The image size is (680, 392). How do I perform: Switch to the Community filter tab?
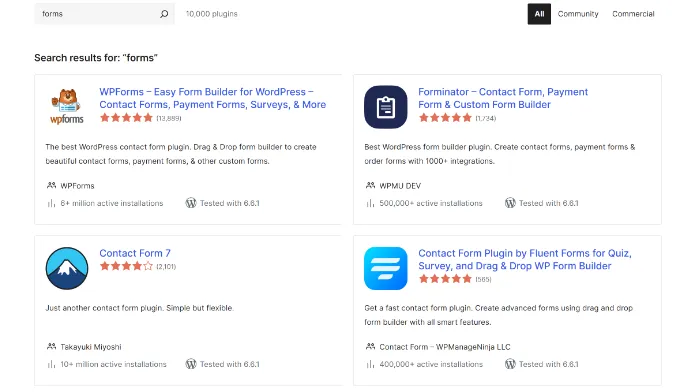(x=578, y=14)
